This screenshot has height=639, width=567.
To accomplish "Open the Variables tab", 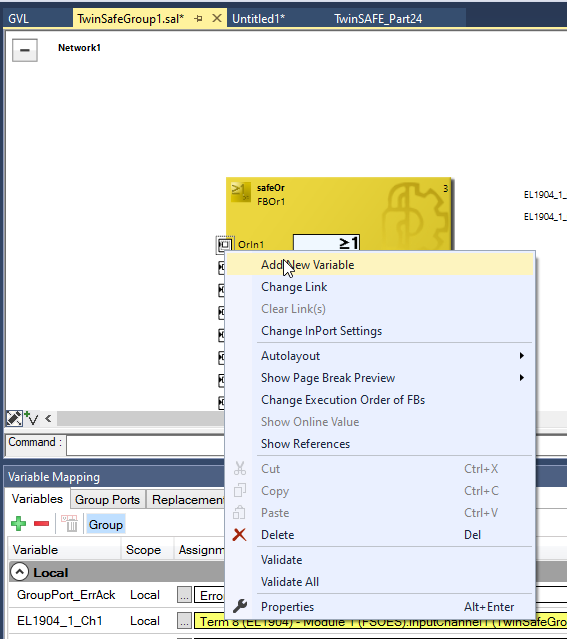I will click(x=37, y=499).
